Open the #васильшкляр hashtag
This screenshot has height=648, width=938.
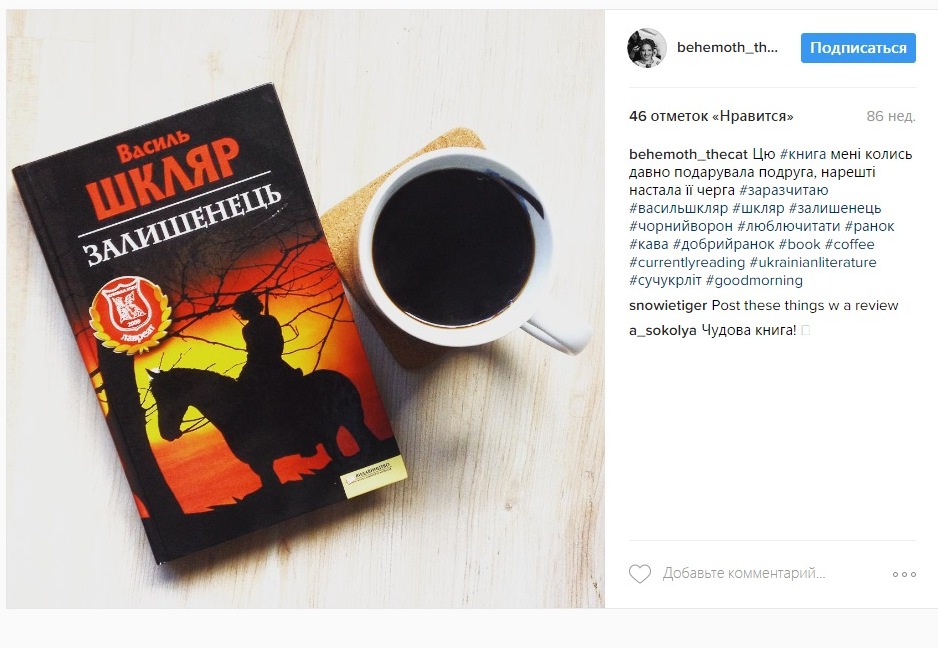point(678,208)
